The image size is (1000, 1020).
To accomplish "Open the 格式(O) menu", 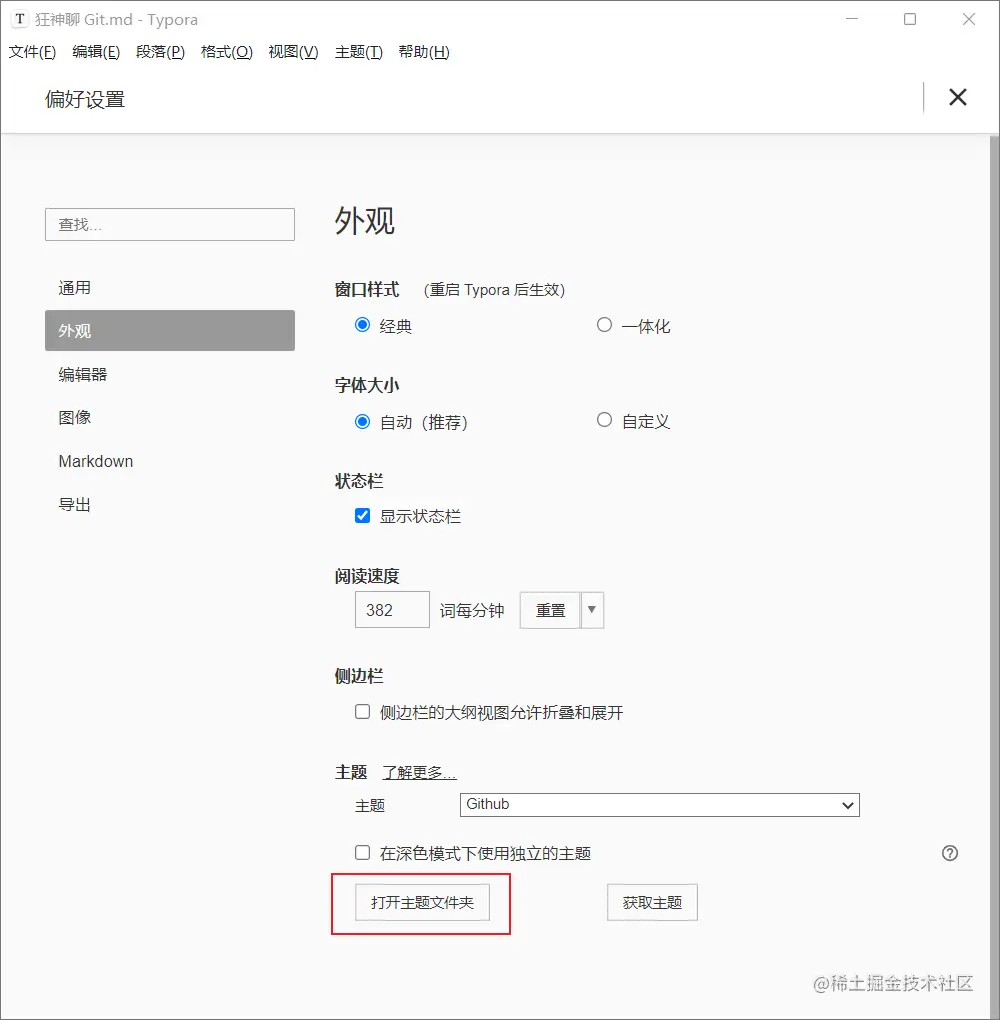I will 226,52.
